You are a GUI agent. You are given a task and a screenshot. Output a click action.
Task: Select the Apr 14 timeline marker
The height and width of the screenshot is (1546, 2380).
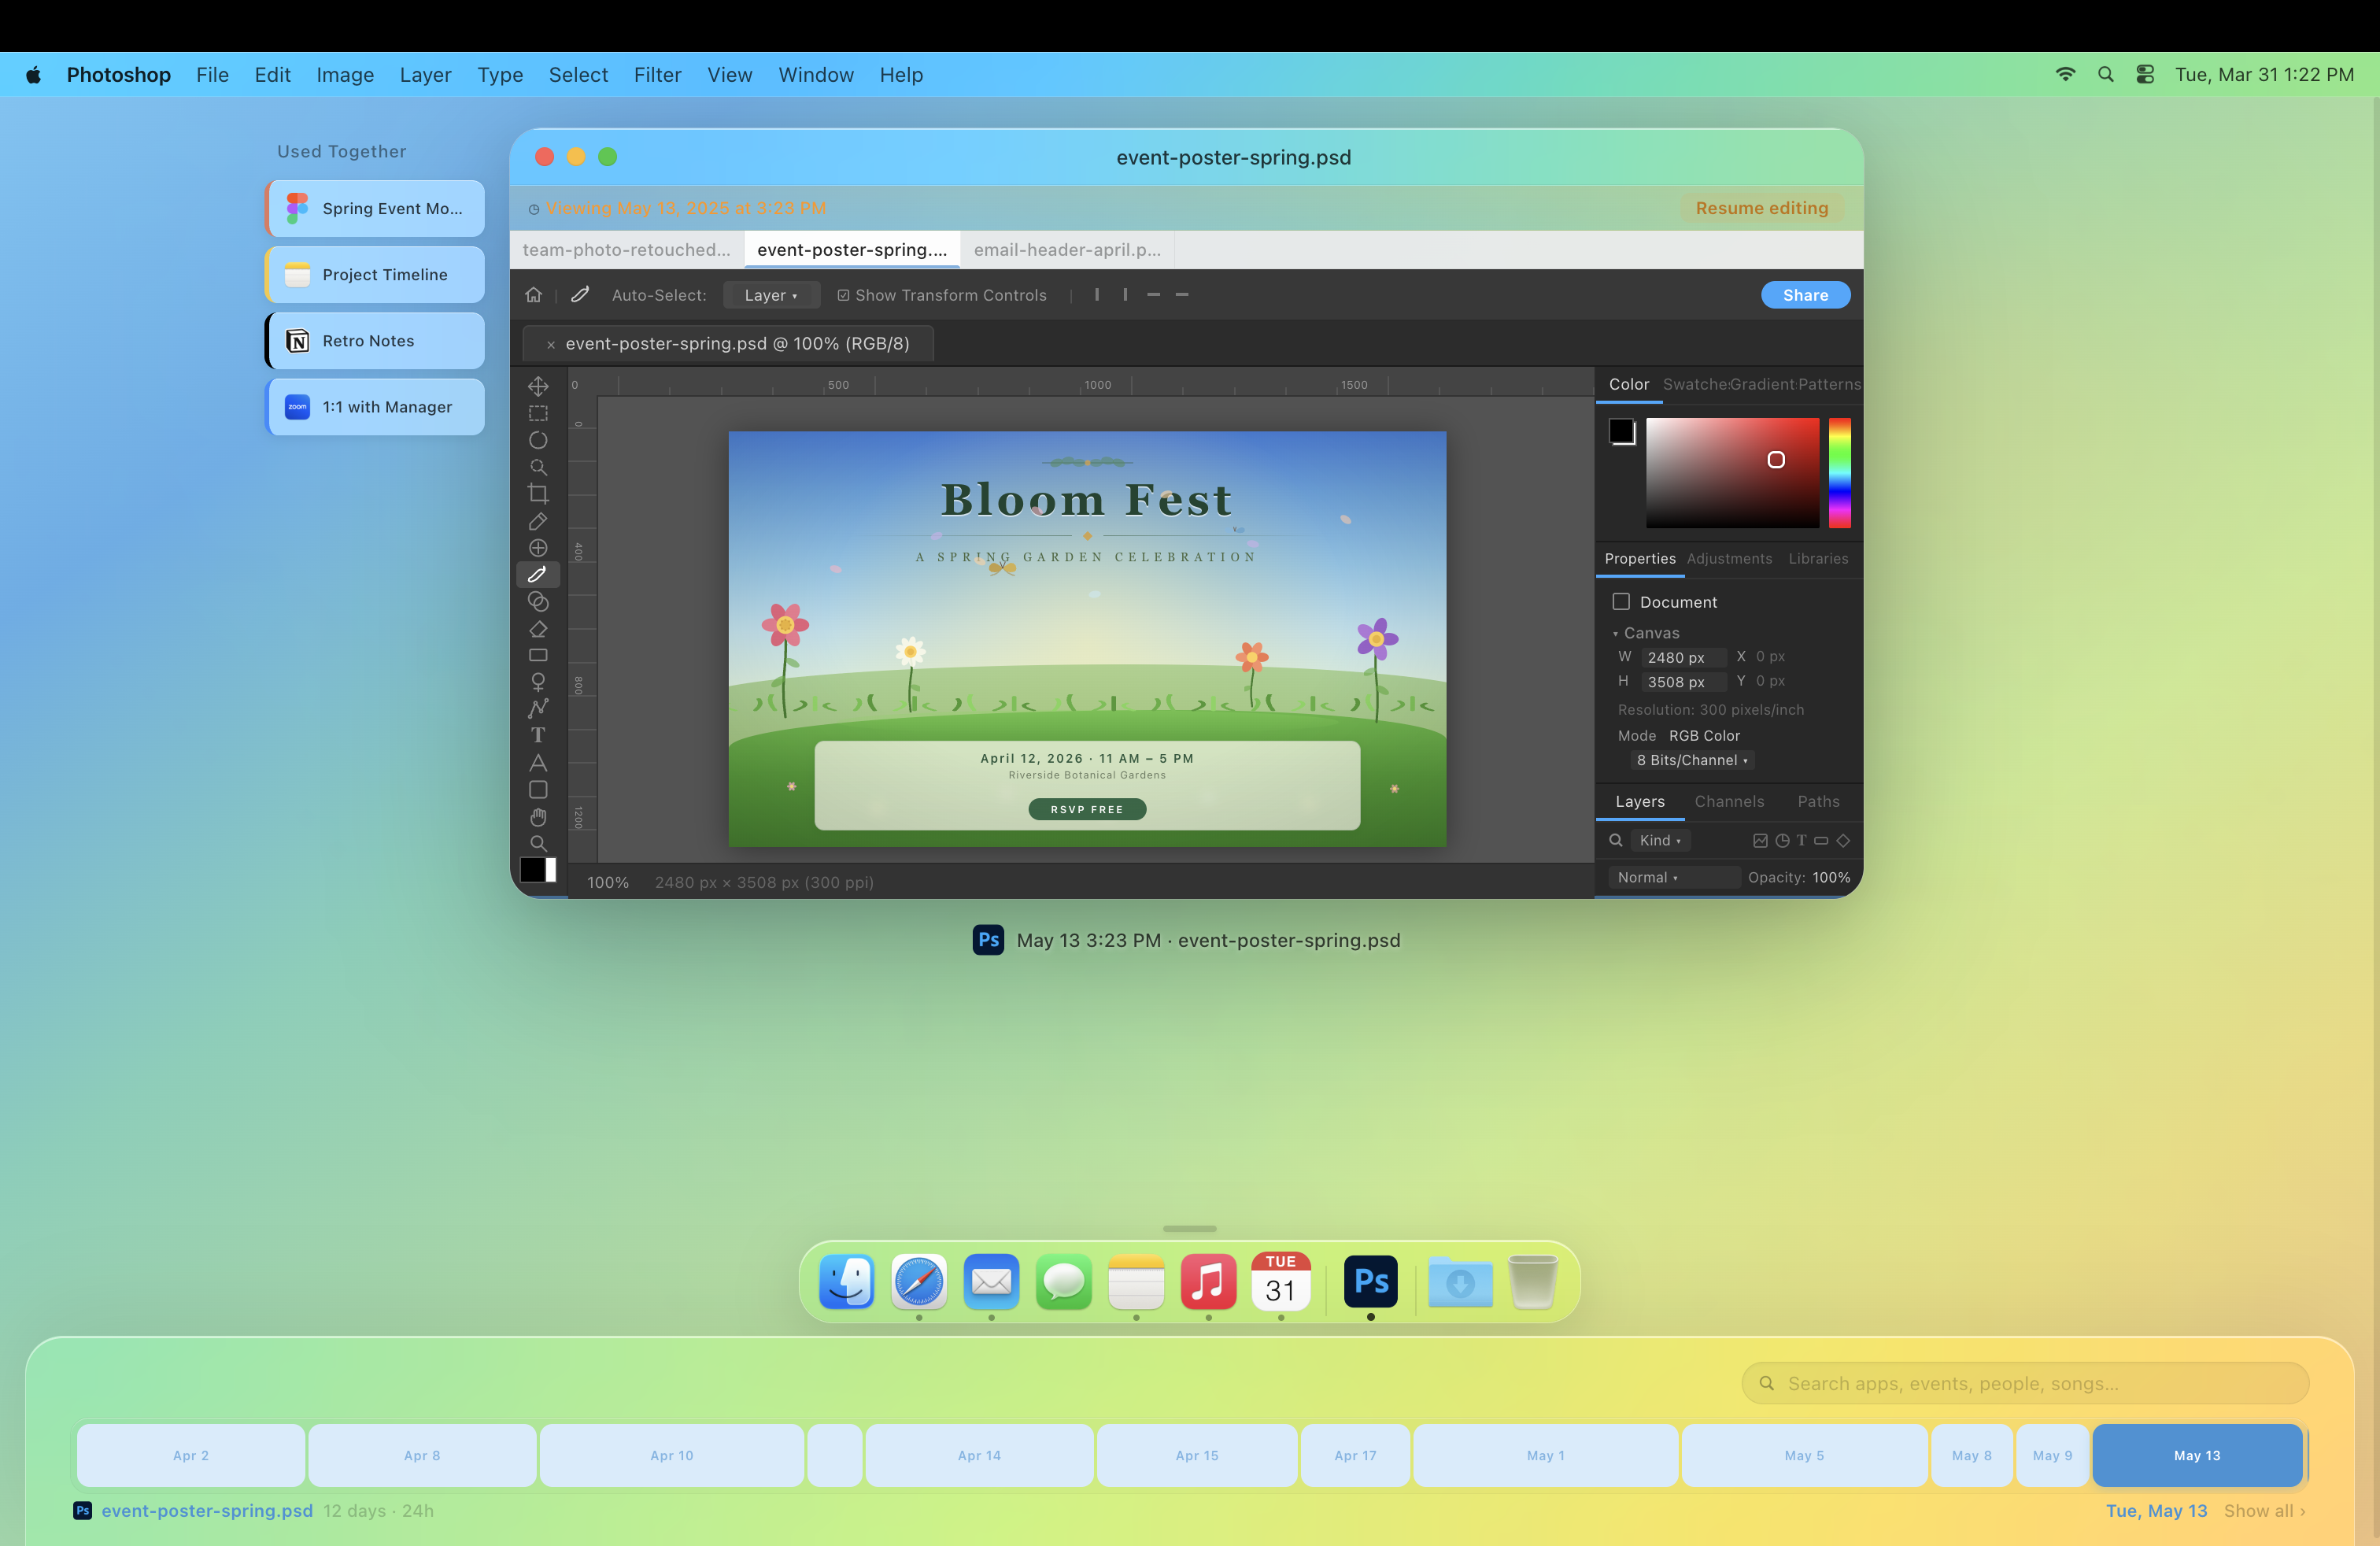[979, 1455]
